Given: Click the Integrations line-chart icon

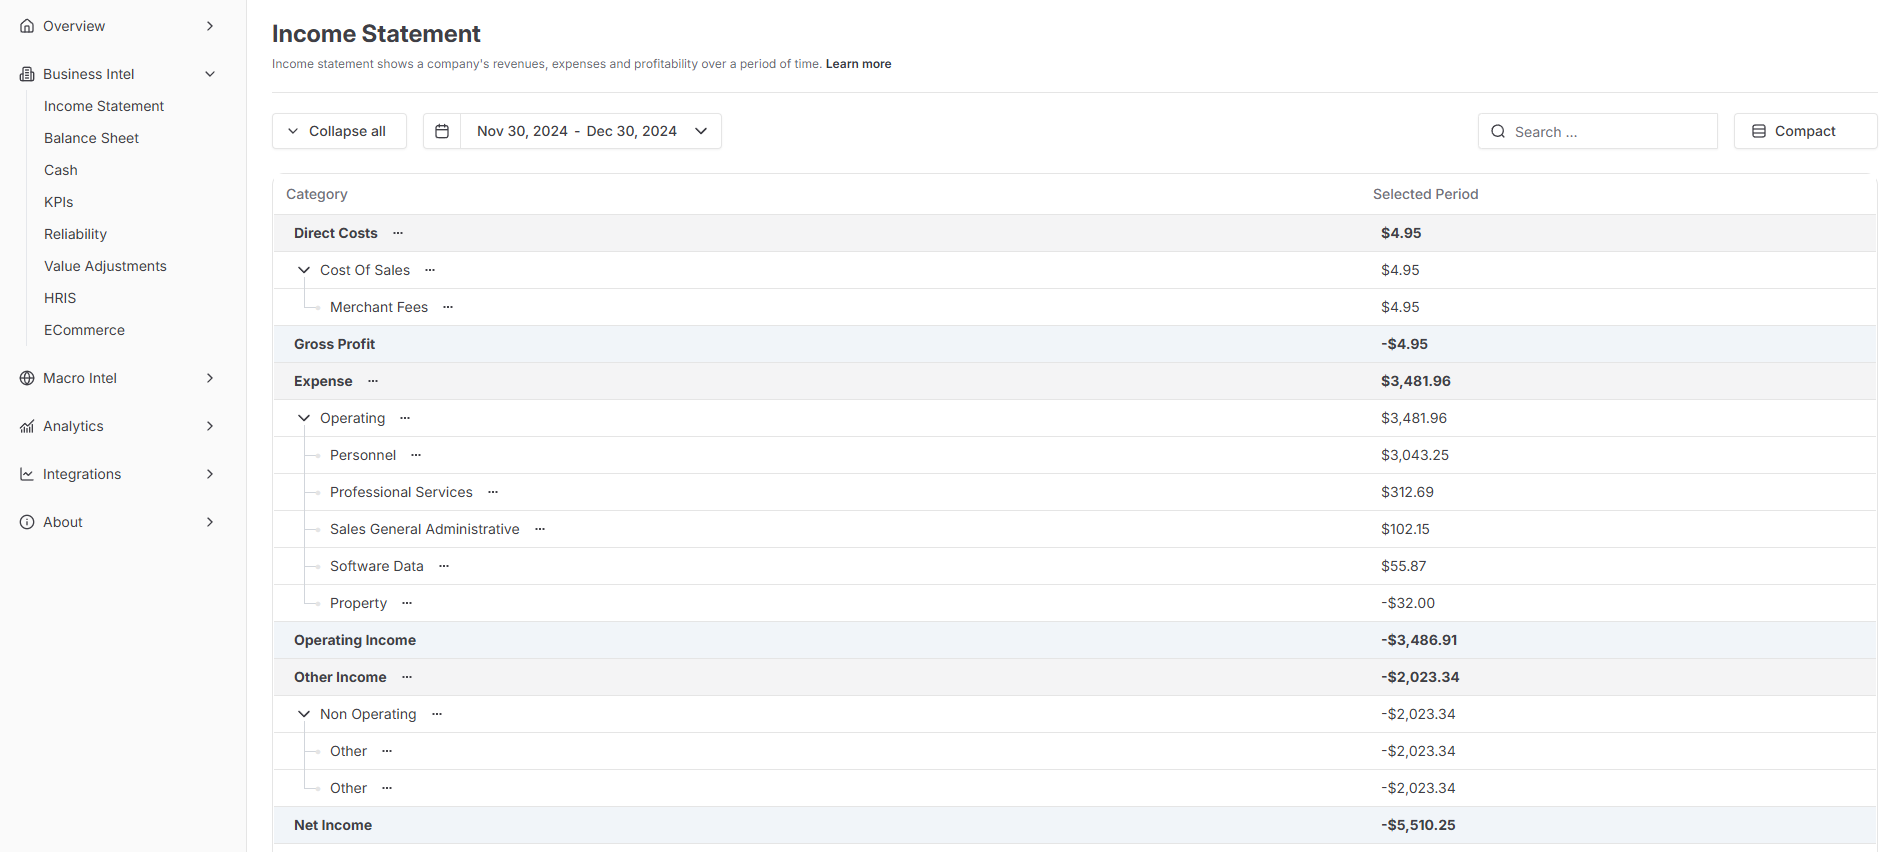Looking at the screenshot, I should point(27,474).
